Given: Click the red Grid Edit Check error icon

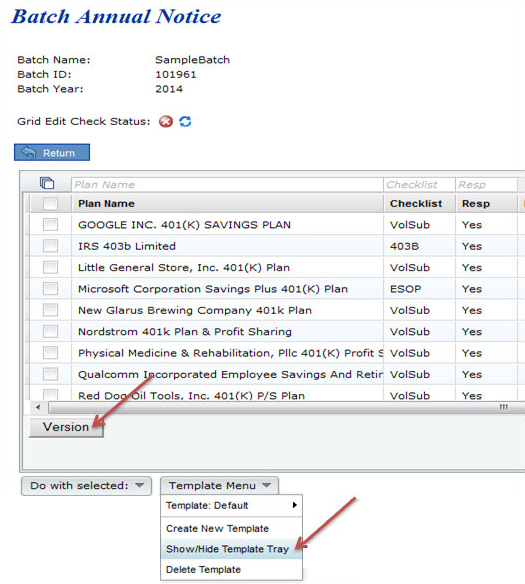Looking at the screenshot, I should (166, 121).
